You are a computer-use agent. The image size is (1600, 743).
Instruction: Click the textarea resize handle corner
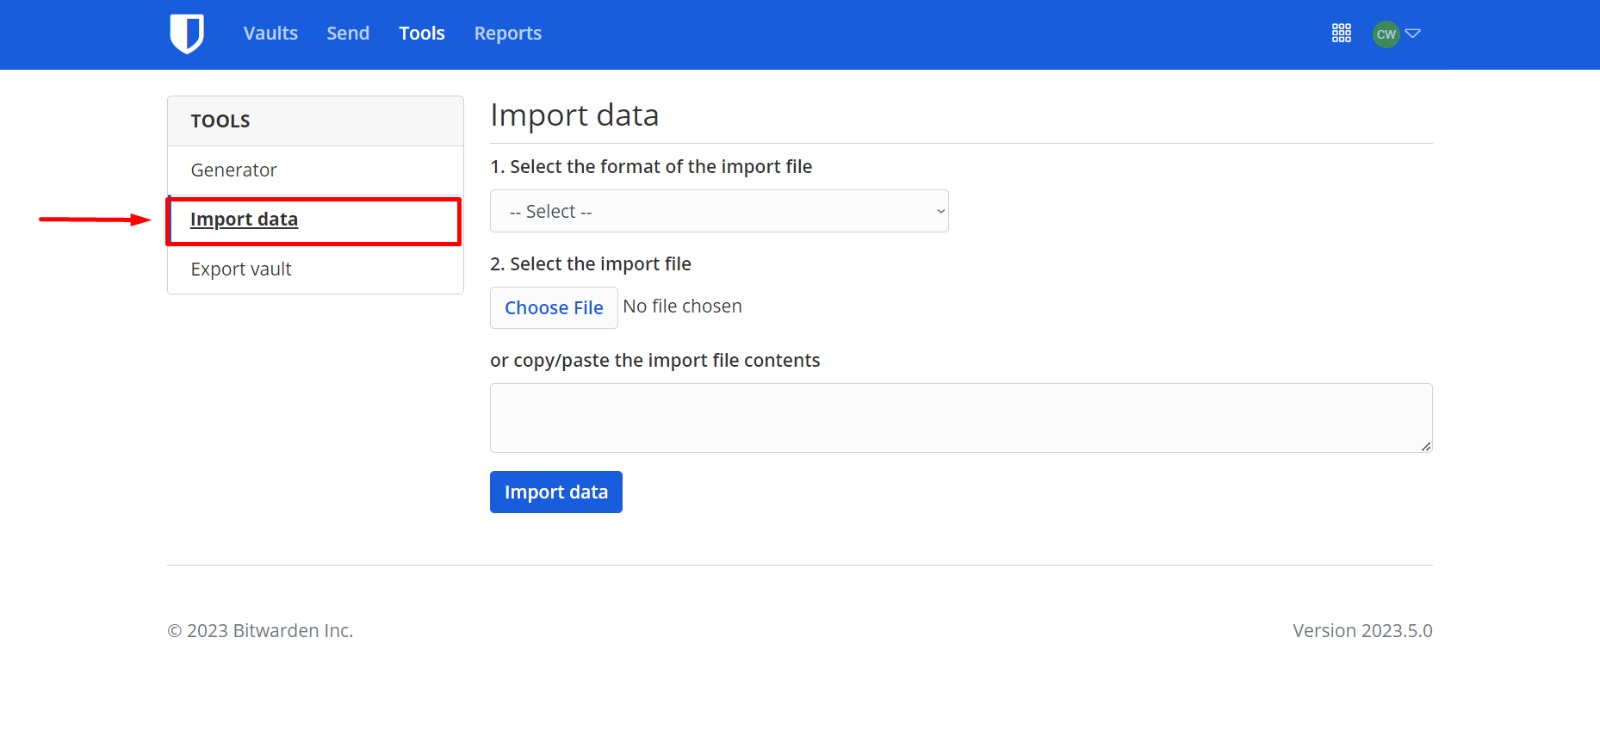[1425, 446]
